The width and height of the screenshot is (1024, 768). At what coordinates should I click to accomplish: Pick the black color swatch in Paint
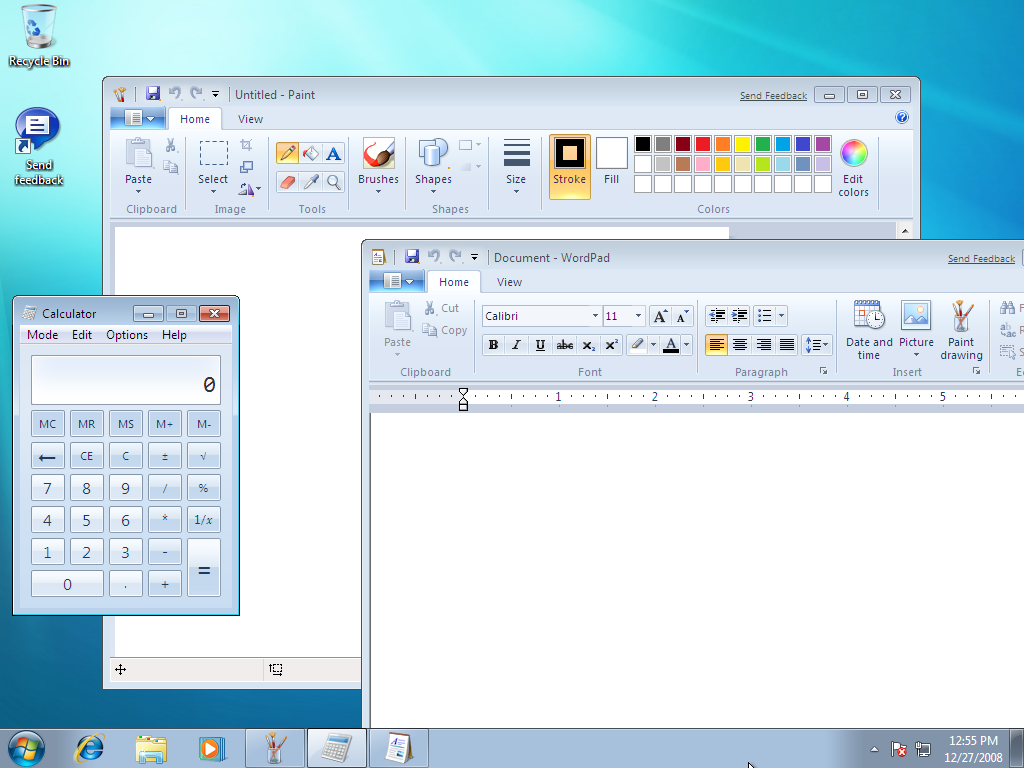pos(643,144)
